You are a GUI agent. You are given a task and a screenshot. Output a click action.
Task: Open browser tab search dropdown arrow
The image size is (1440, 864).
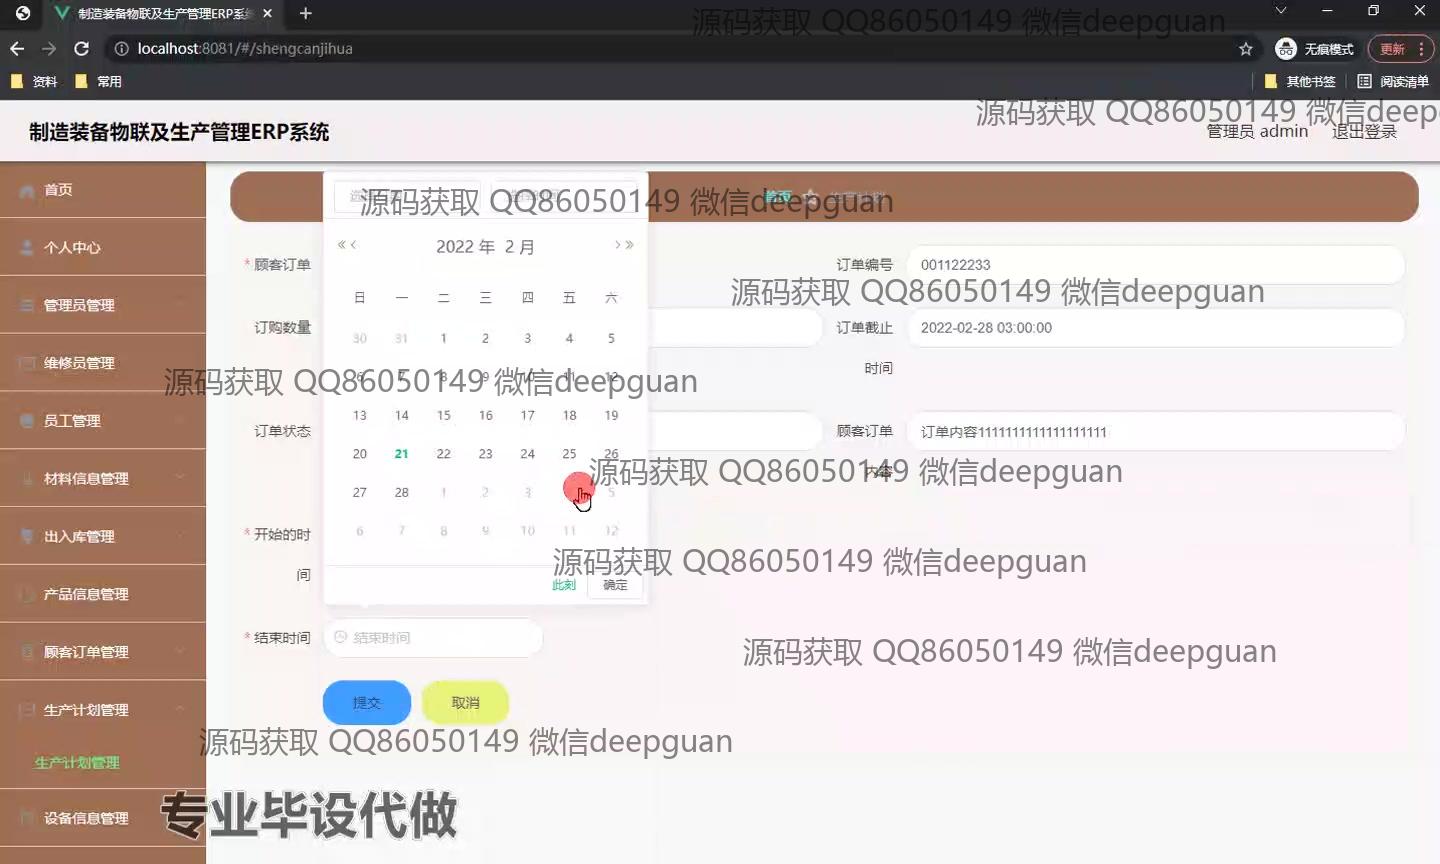click(1280, 10)
